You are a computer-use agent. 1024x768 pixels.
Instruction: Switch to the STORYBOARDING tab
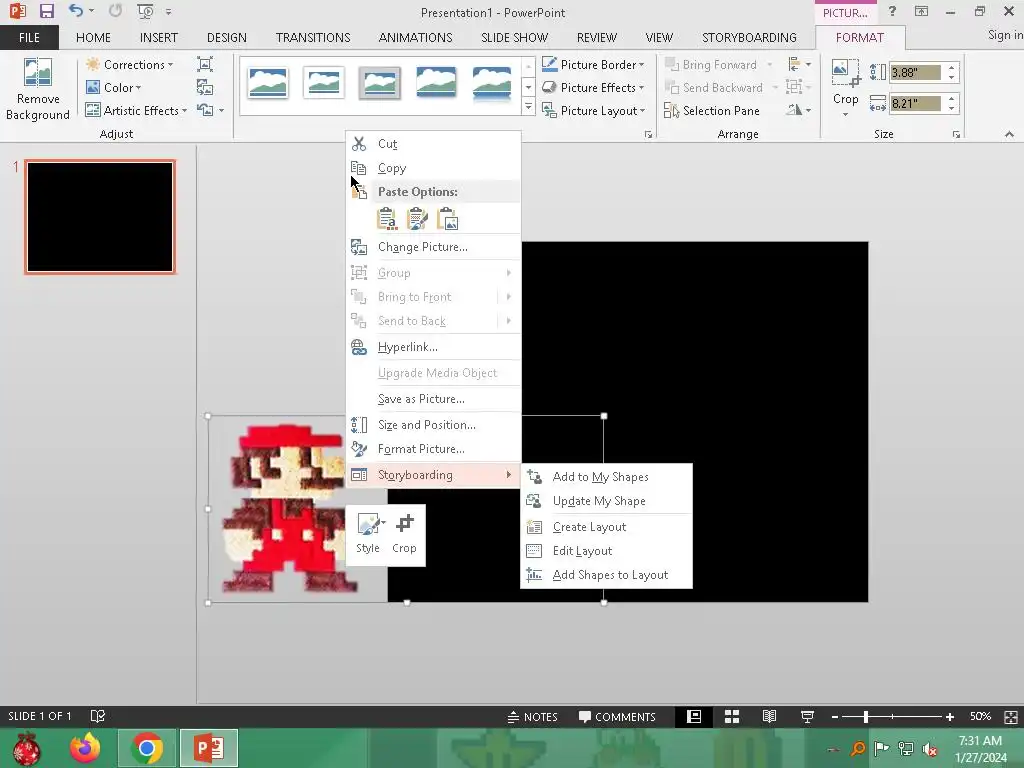click(x=749, y=37)
